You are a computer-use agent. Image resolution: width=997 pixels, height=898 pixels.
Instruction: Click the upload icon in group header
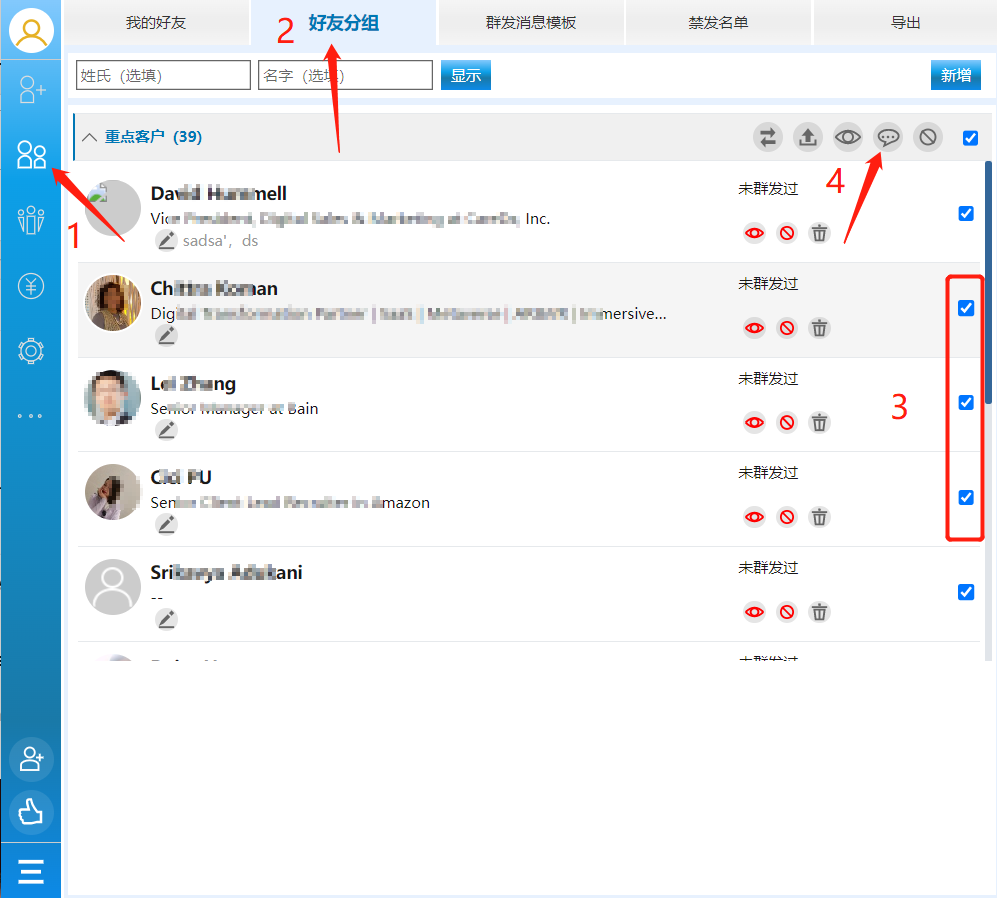coord(808,138)
